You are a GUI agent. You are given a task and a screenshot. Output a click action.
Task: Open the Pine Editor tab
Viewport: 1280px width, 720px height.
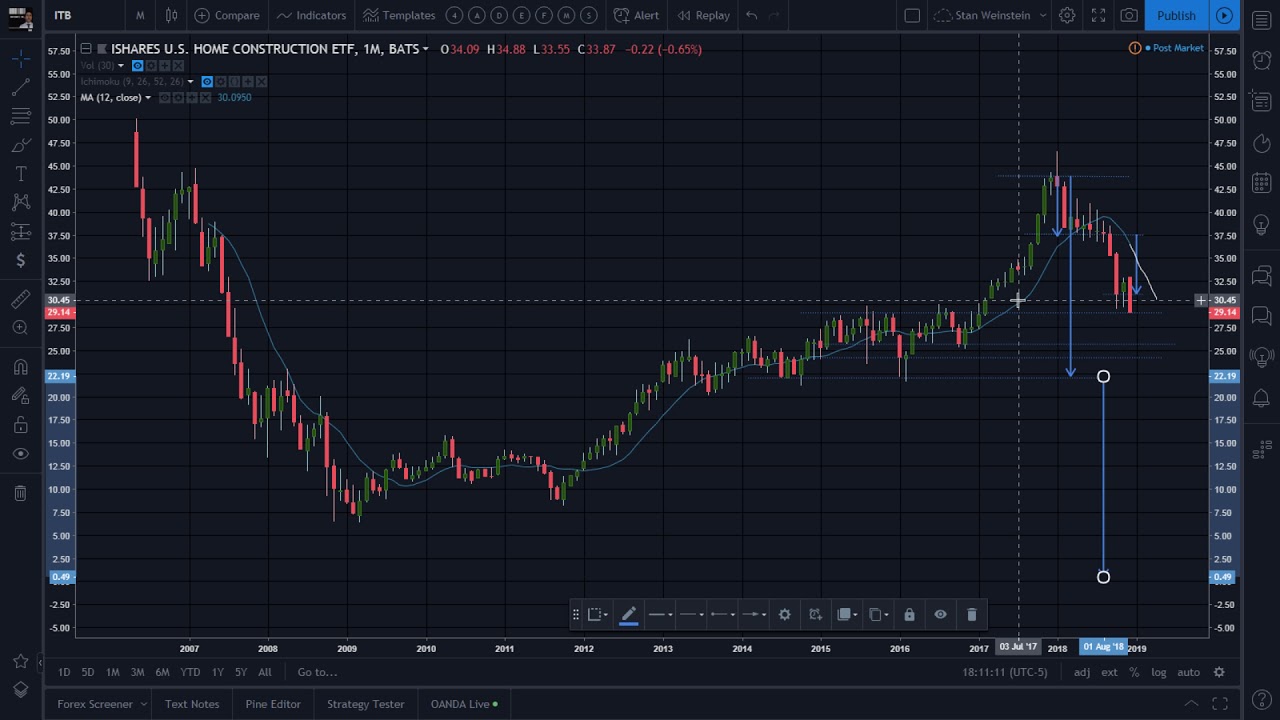273,704
